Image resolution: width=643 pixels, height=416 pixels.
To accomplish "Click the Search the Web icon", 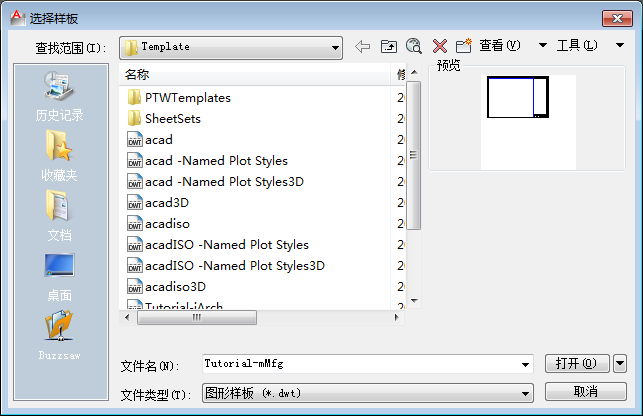I will [414, 46].
